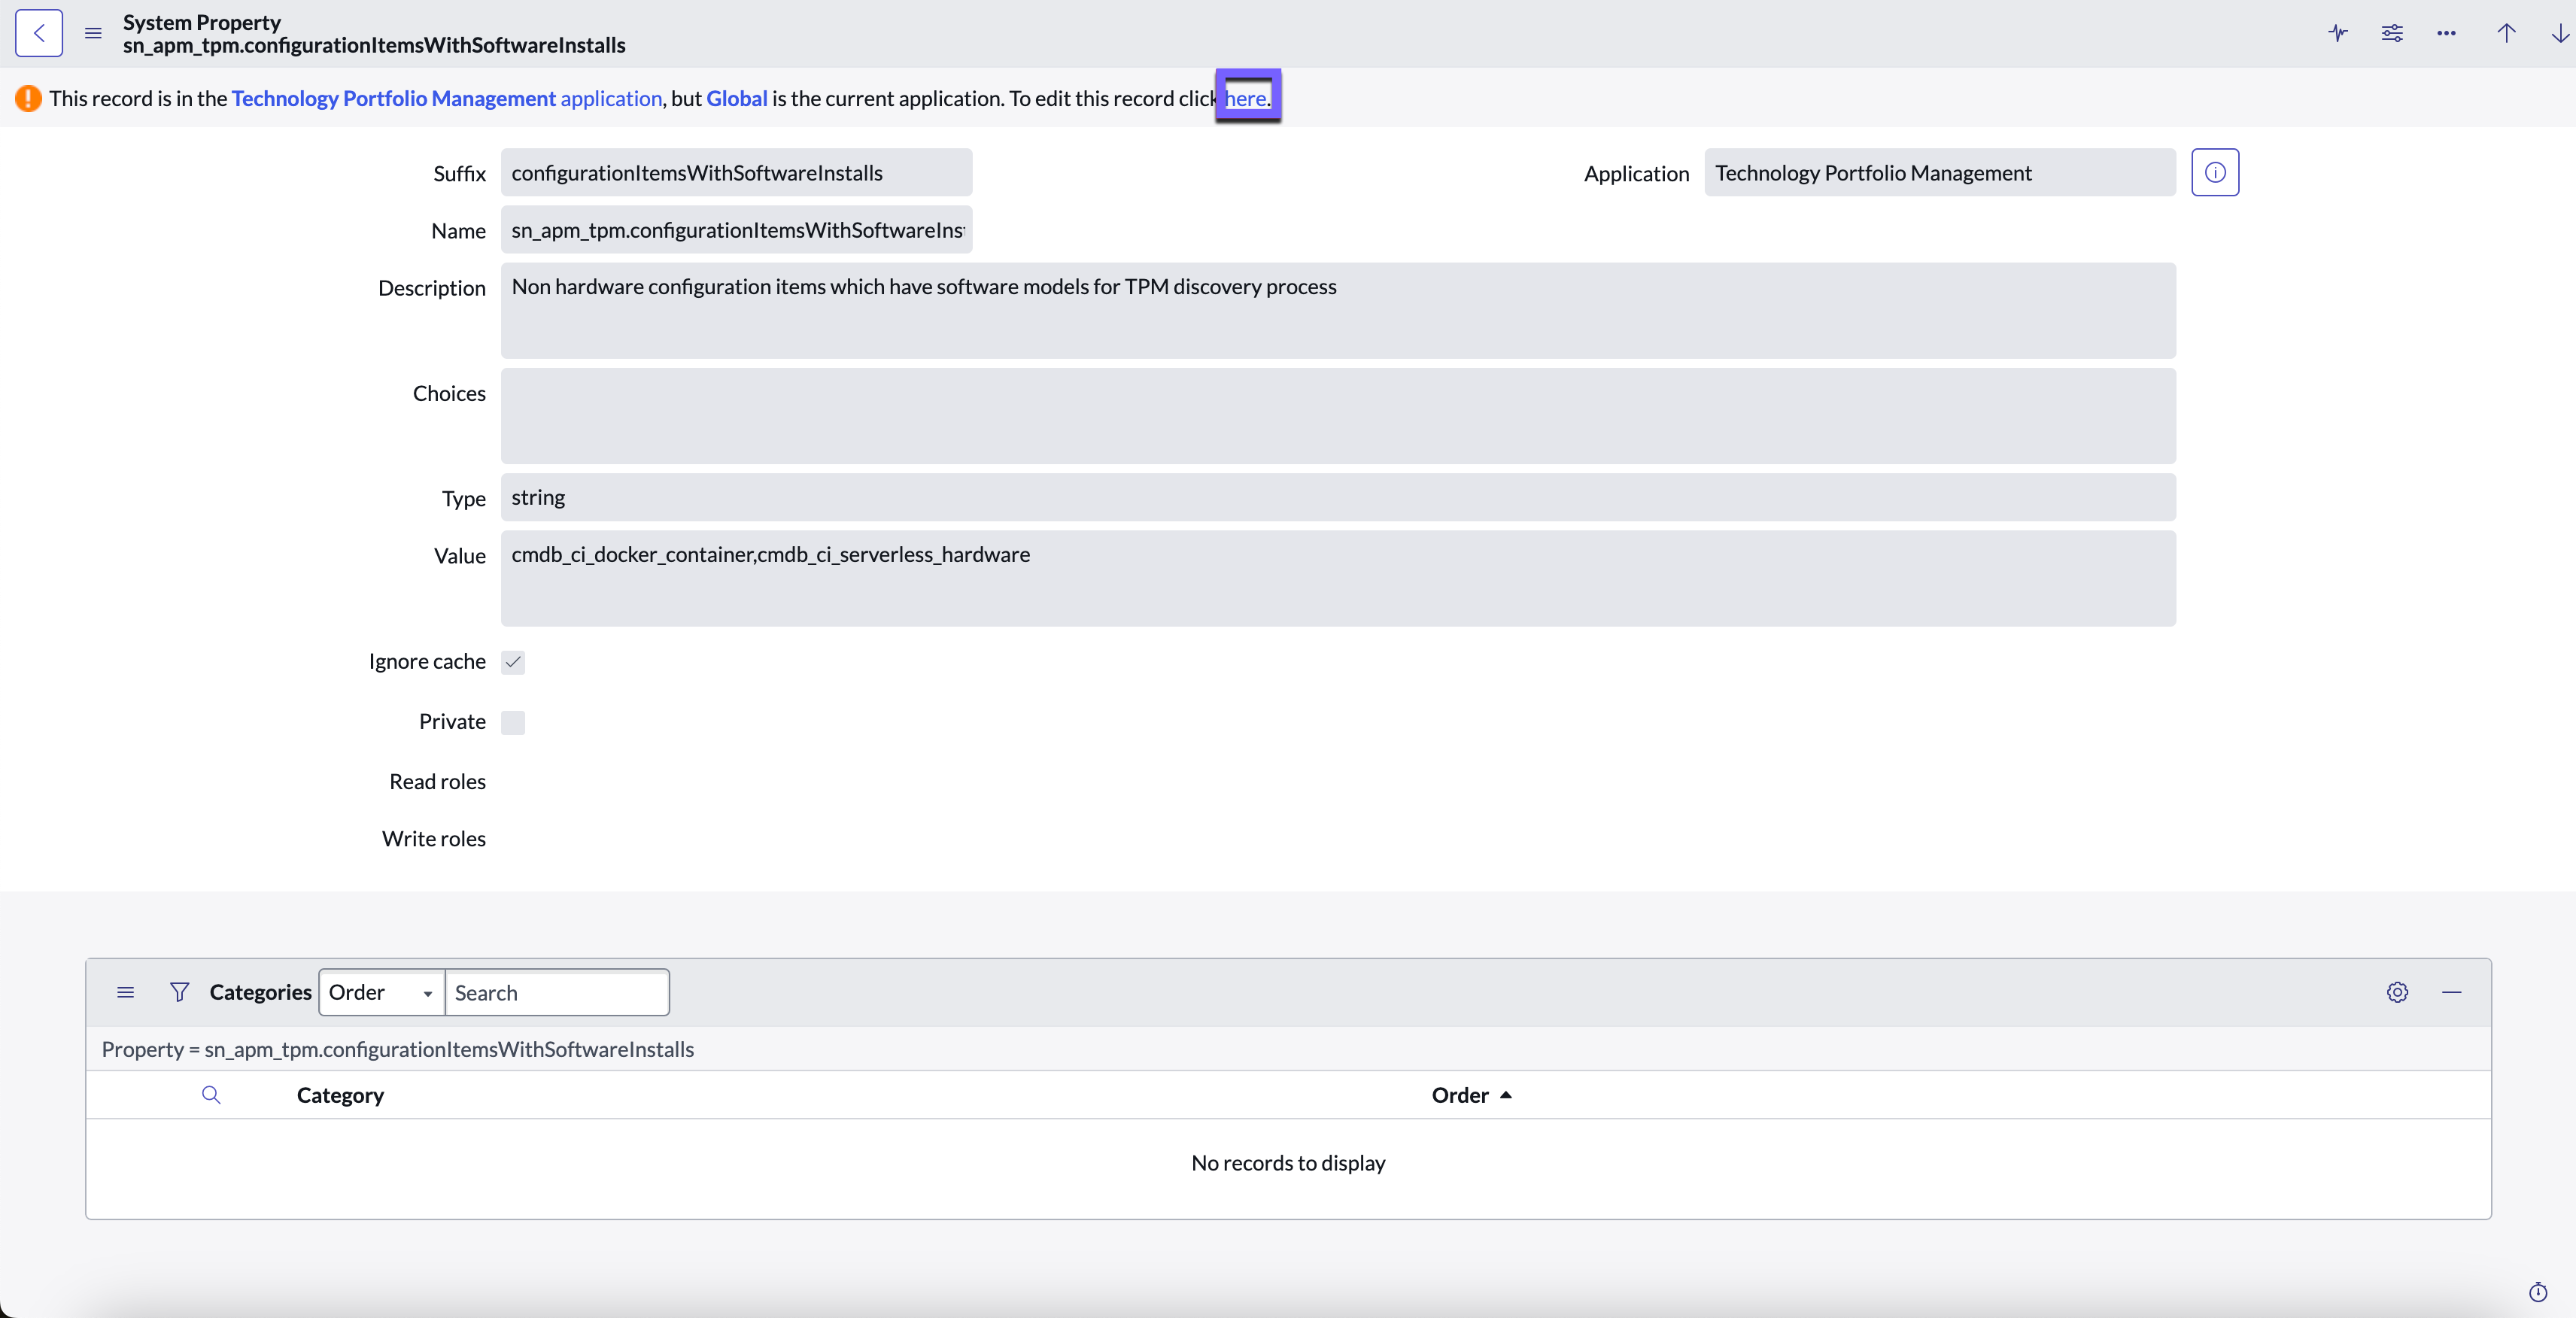Viewport: 2576px width, 1318px height.
Task: Click the Type field showing string
Action: (1338, 497)
